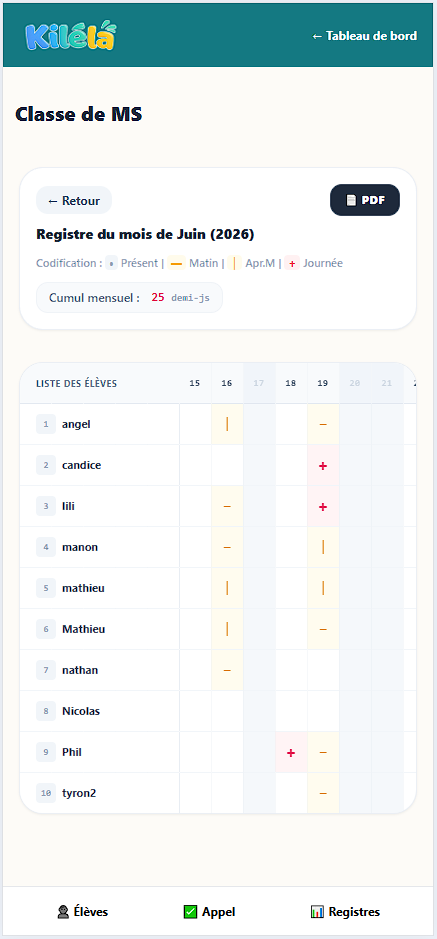
Task: Click the Cumul mensuel 25 demi-js badge
Action: coord(129,298)
